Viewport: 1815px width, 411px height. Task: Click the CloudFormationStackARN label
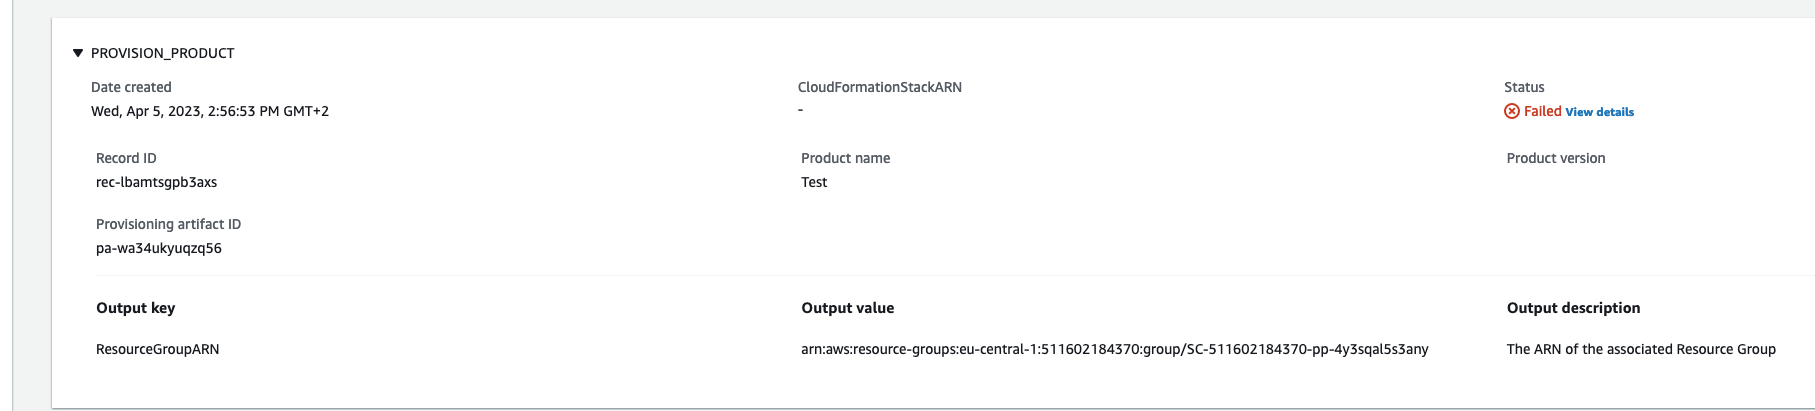click(879, 87)
